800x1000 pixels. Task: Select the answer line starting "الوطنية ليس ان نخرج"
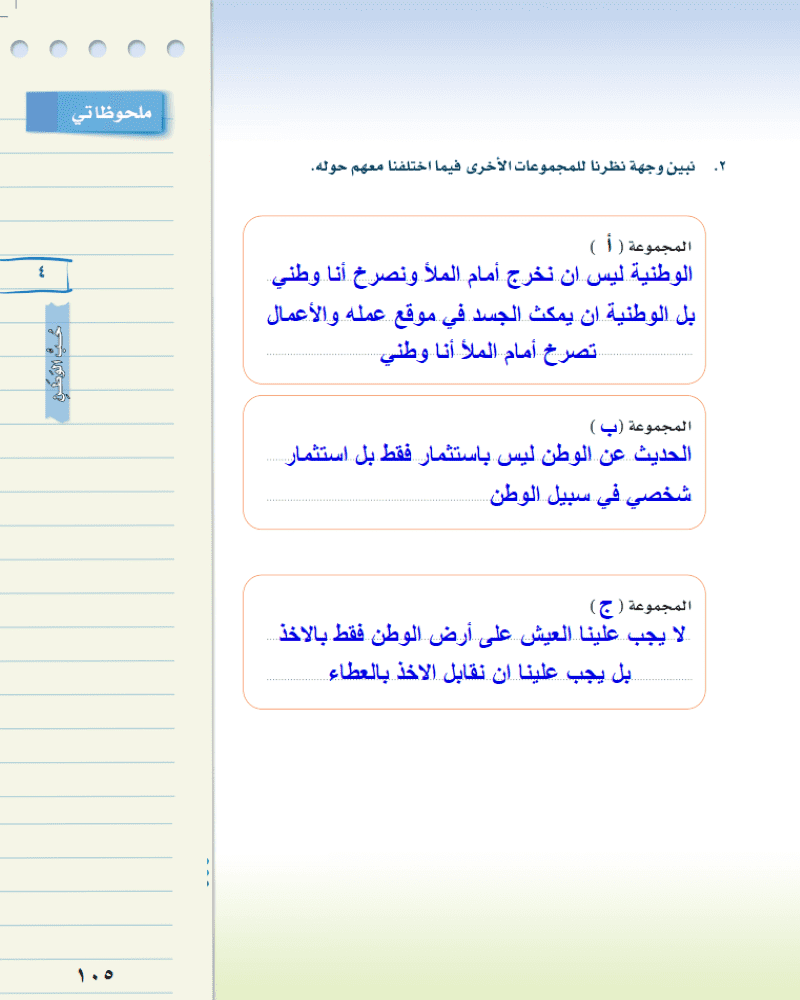(482, 276)
